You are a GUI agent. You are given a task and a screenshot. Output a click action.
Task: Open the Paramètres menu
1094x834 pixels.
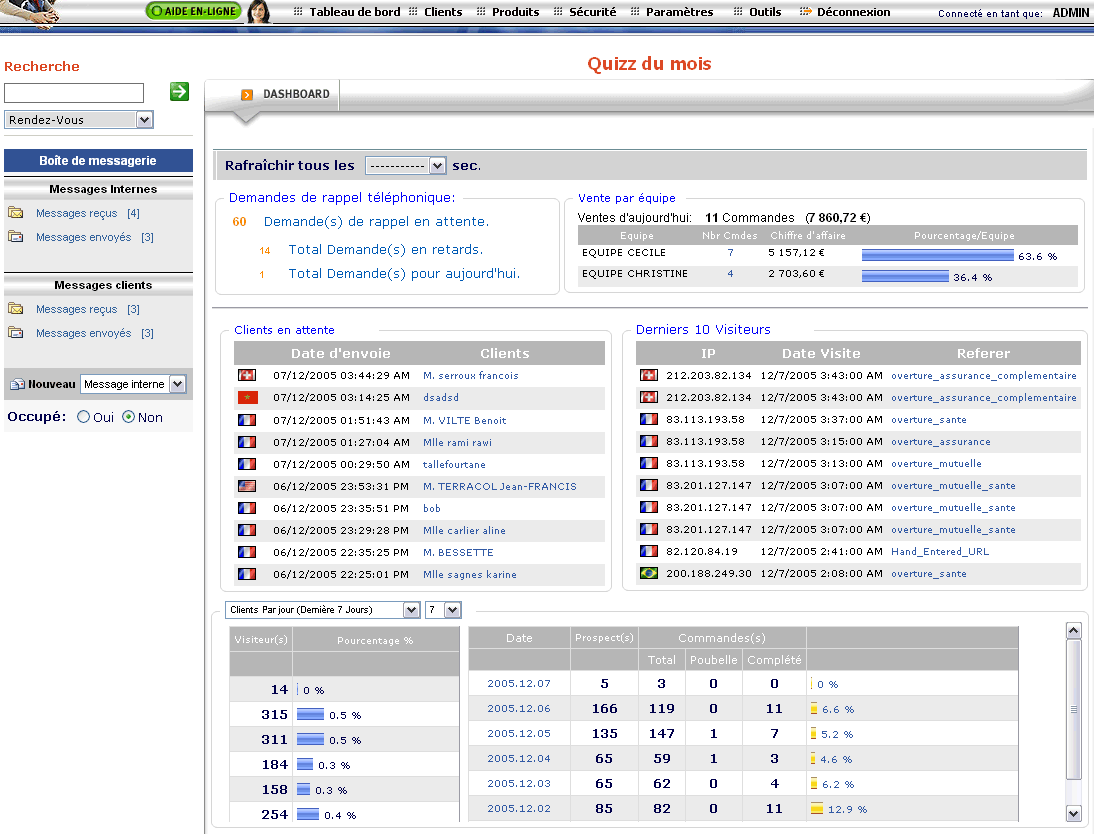click(x=680, y=12)
